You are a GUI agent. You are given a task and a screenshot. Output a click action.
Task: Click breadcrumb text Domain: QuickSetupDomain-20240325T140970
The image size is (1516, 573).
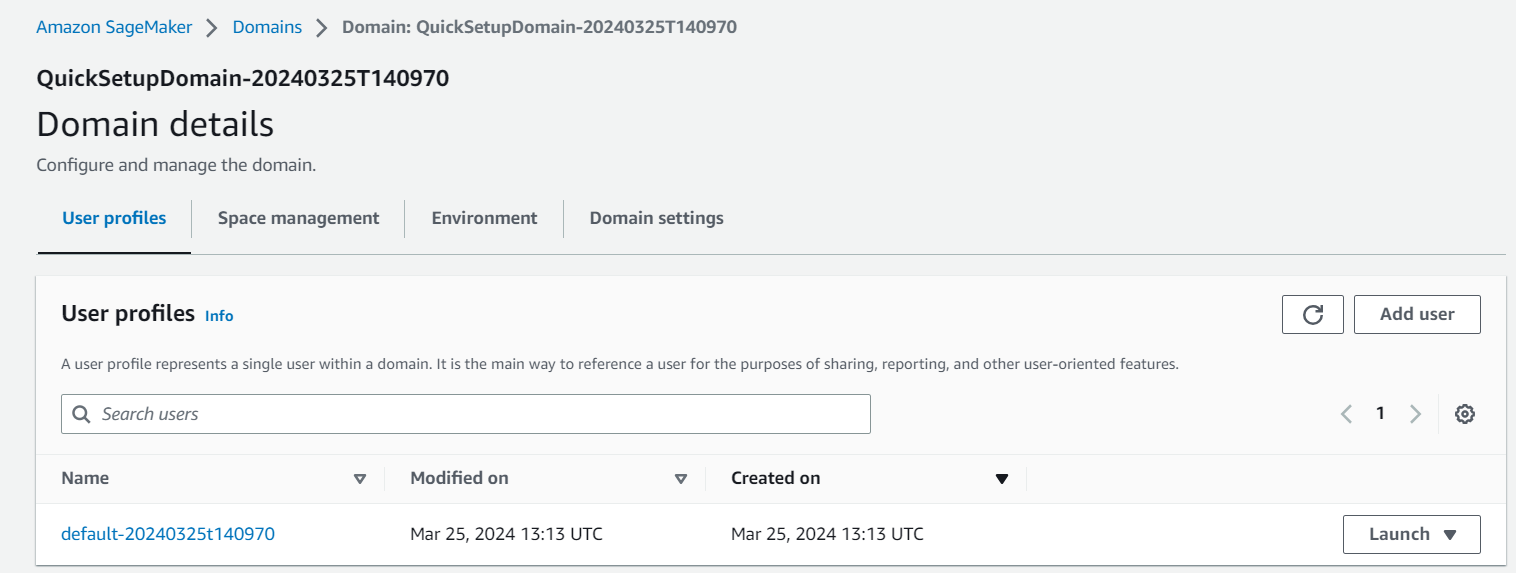pyautogui.click(x=539, y=27)
